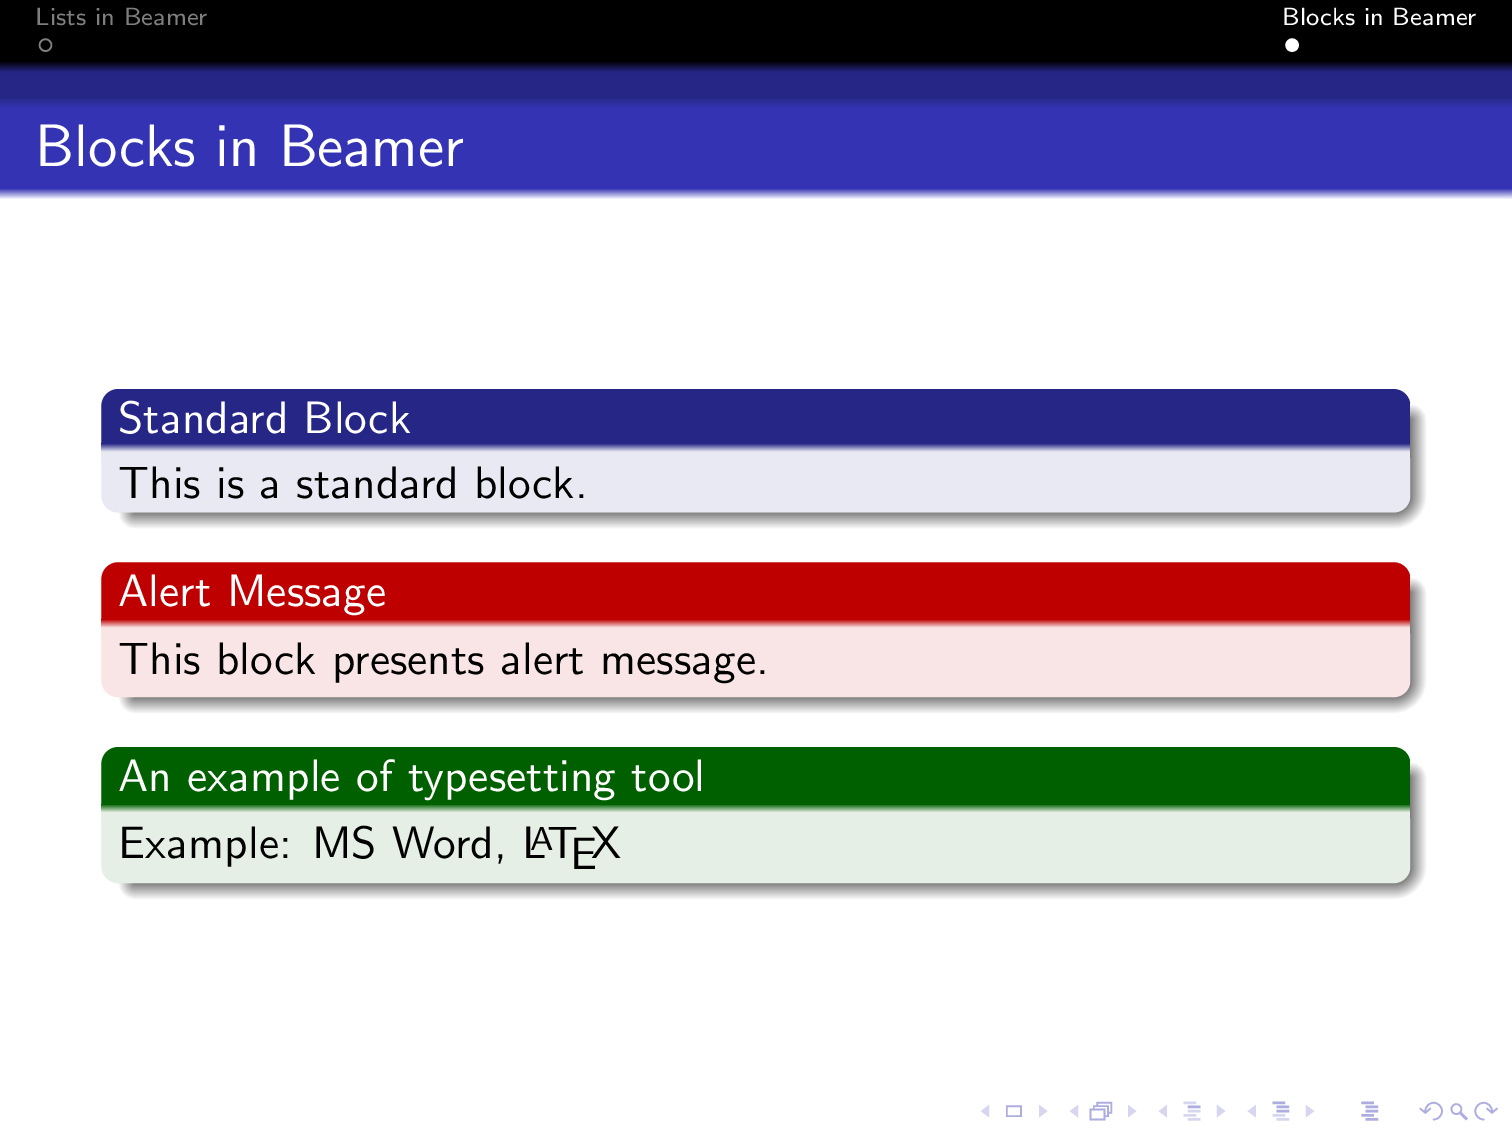Click the go-back history arrow icon
The image size is (1512, 1134).
(x=1432, y=1110)
